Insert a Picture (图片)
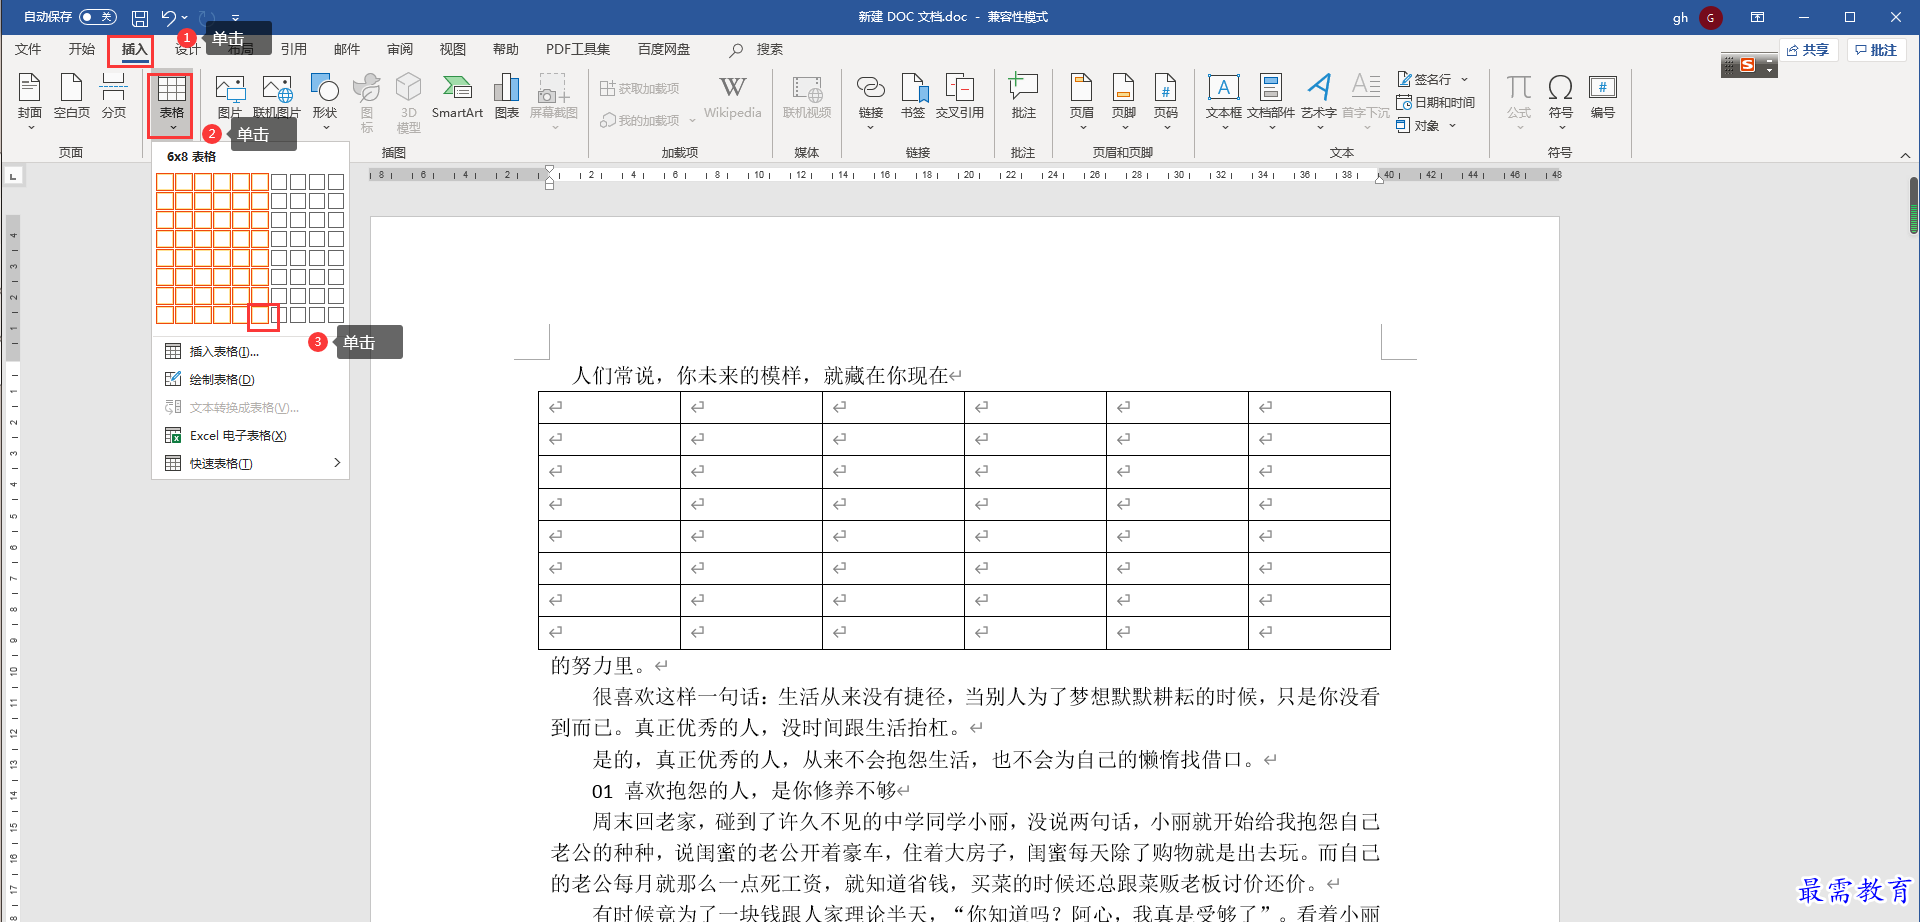The height and width of the screenshot is (922, 1920). [230, 98]
